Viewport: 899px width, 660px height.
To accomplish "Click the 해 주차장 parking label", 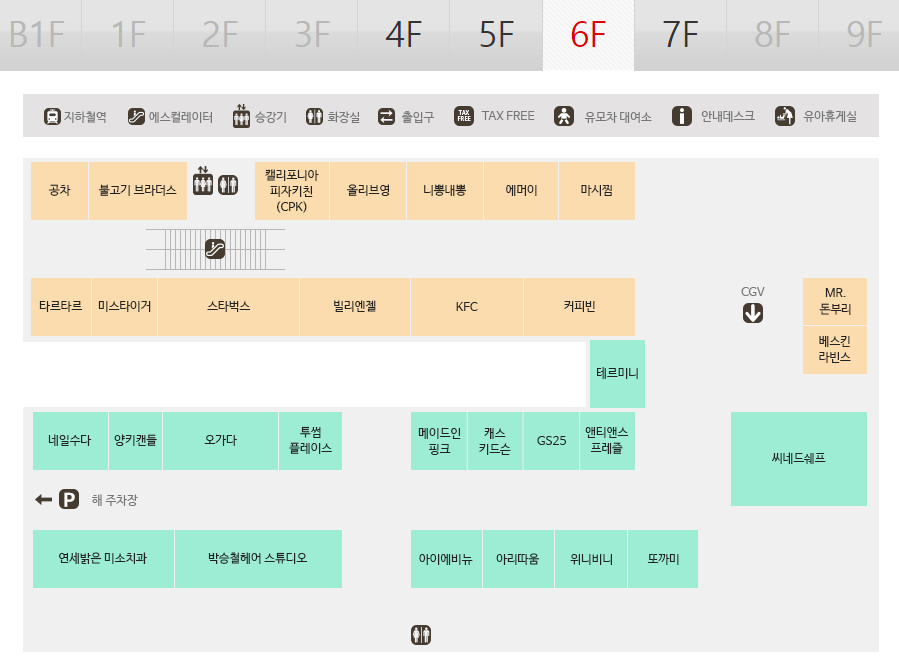I will (115, 500).
